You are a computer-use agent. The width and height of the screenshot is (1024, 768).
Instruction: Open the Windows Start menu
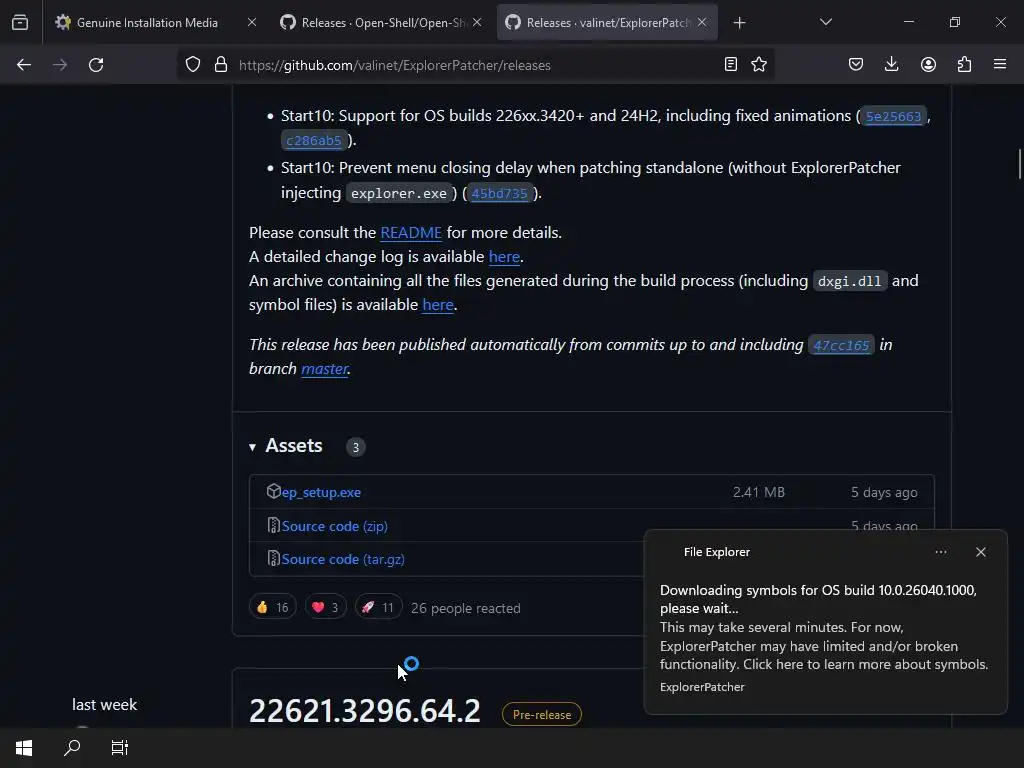[24, 748]
